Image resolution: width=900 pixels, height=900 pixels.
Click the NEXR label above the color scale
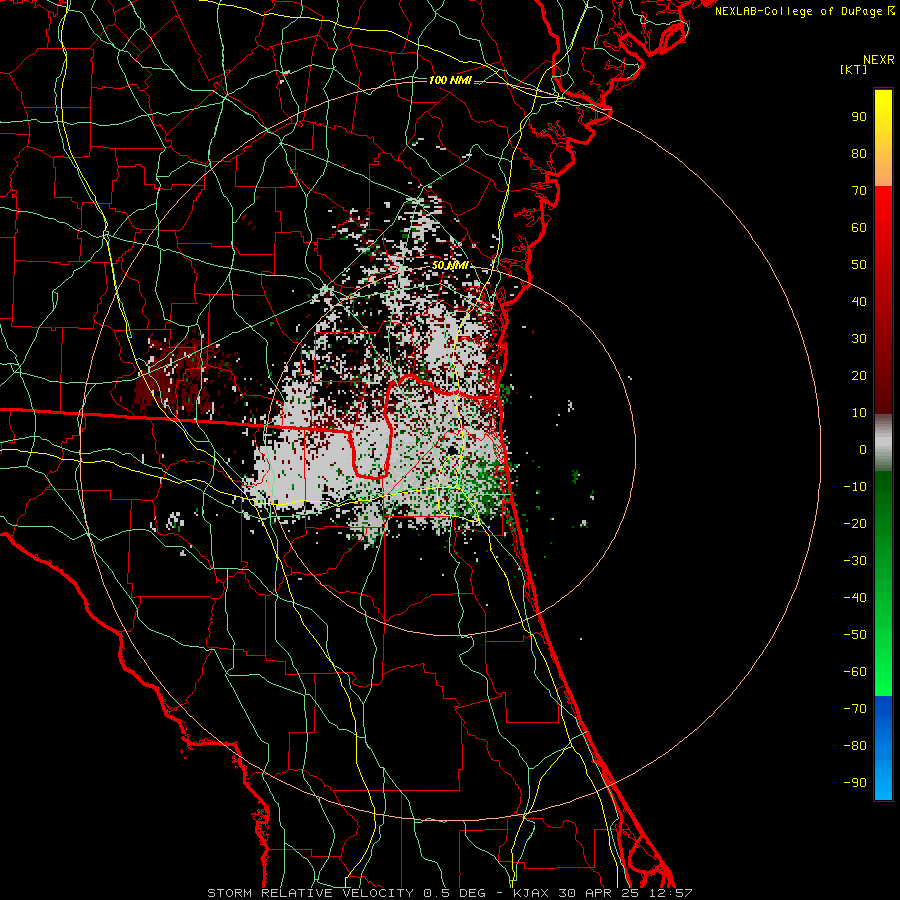[879, 60]
